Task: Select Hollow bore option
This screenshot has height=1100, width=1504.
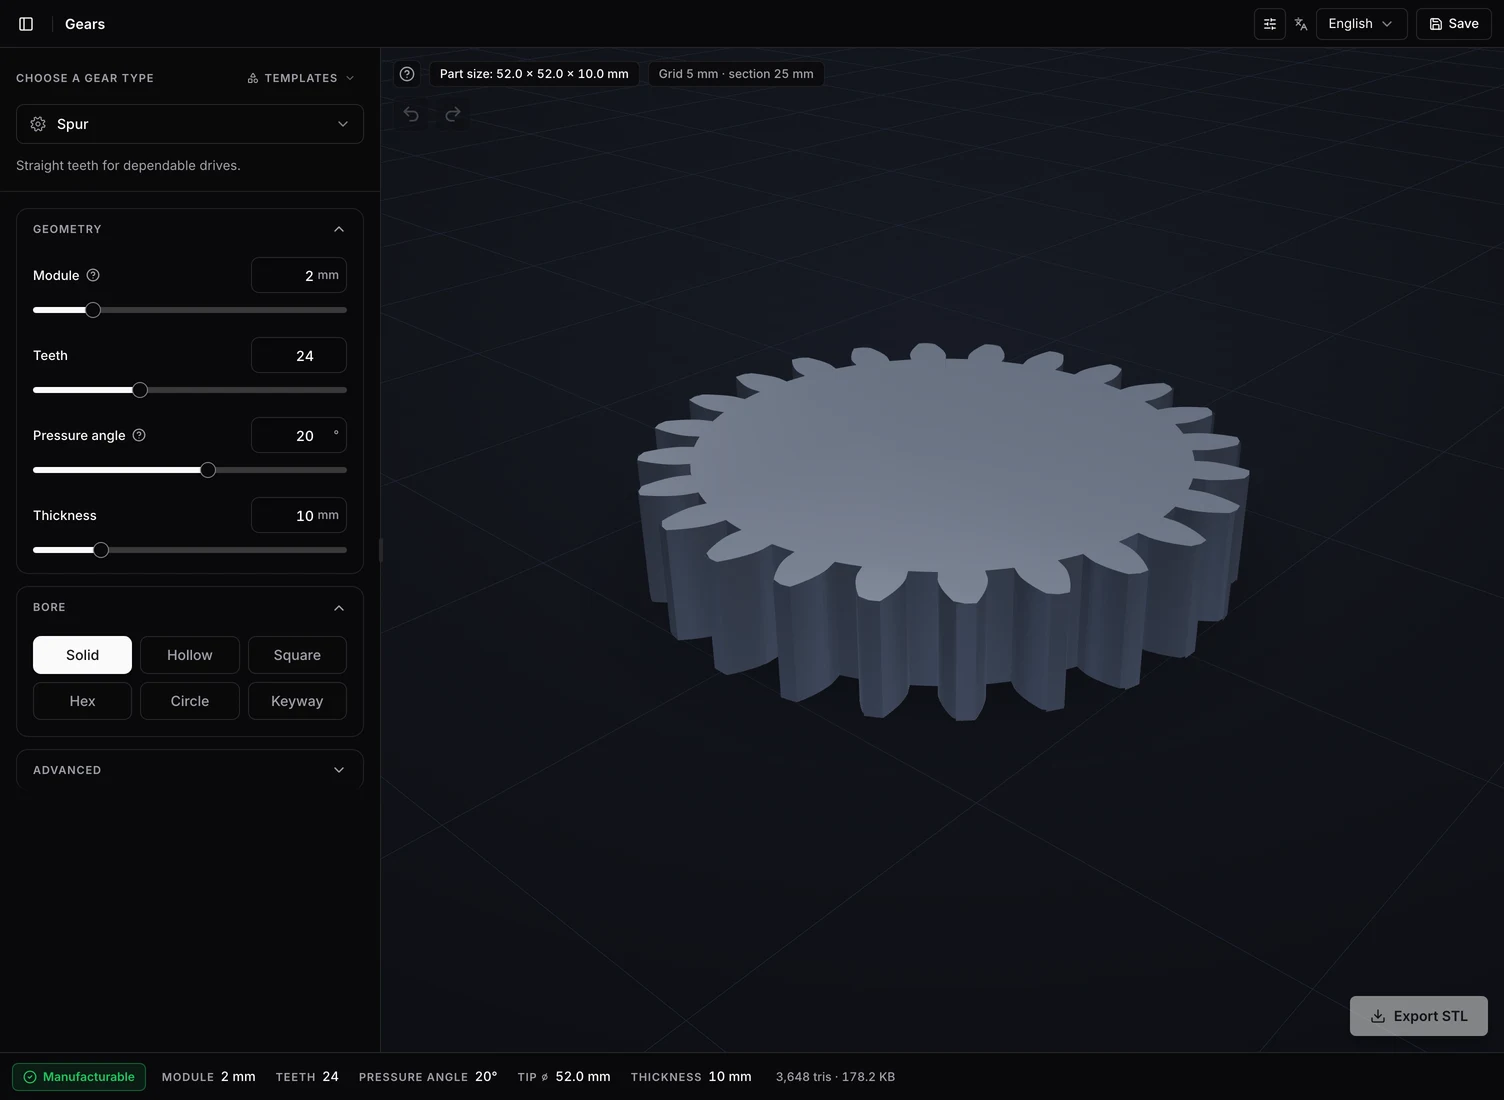Action: [x=190, y=655]
